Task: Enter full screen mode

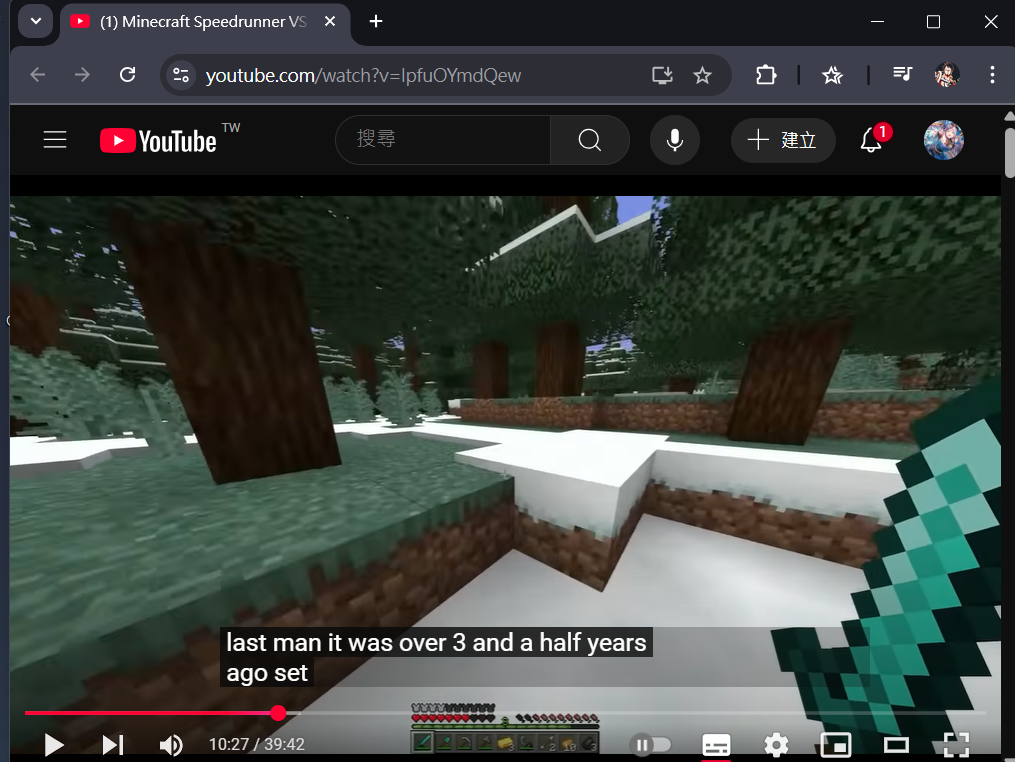Action: click(957, 745)
